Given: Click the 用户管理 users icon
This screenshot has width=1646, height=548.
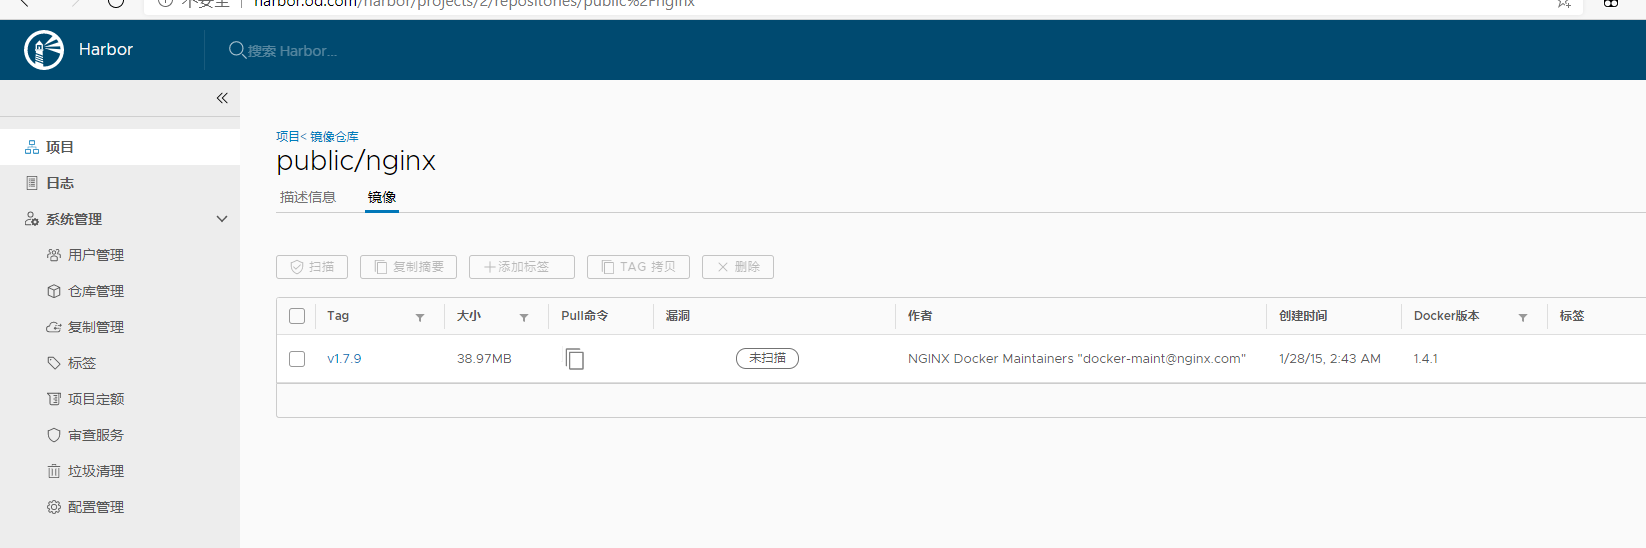Looking at the screenshot, I should tap(54, 255).
